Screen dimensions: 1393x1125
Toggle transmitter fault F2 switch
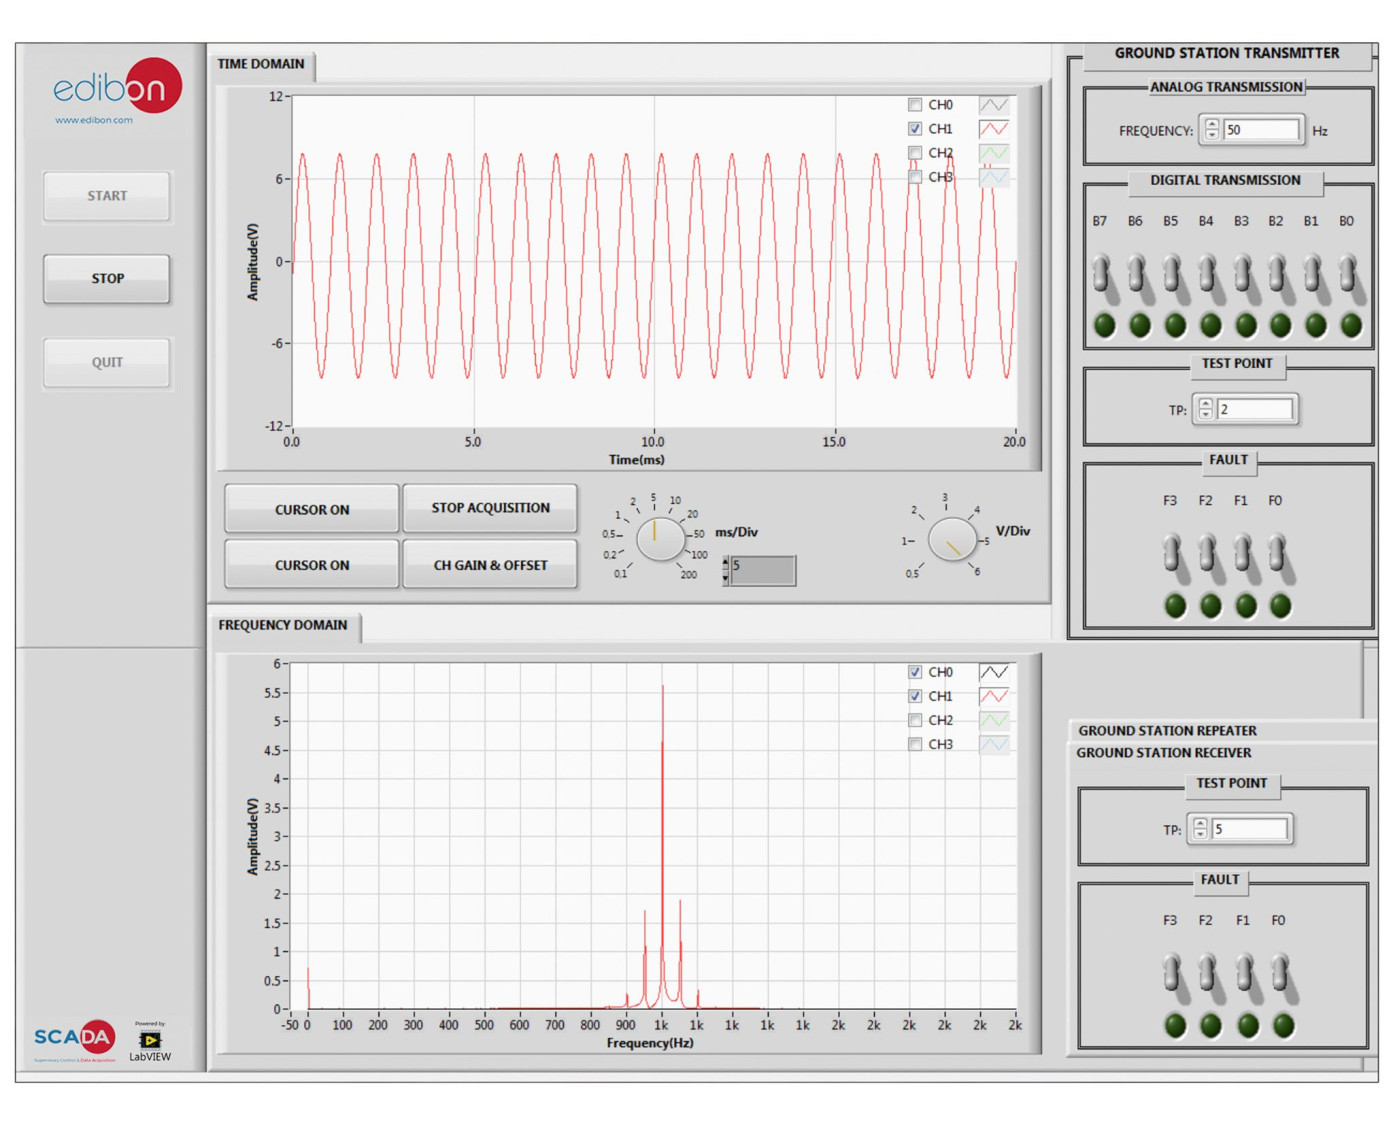coord(1207,554)
